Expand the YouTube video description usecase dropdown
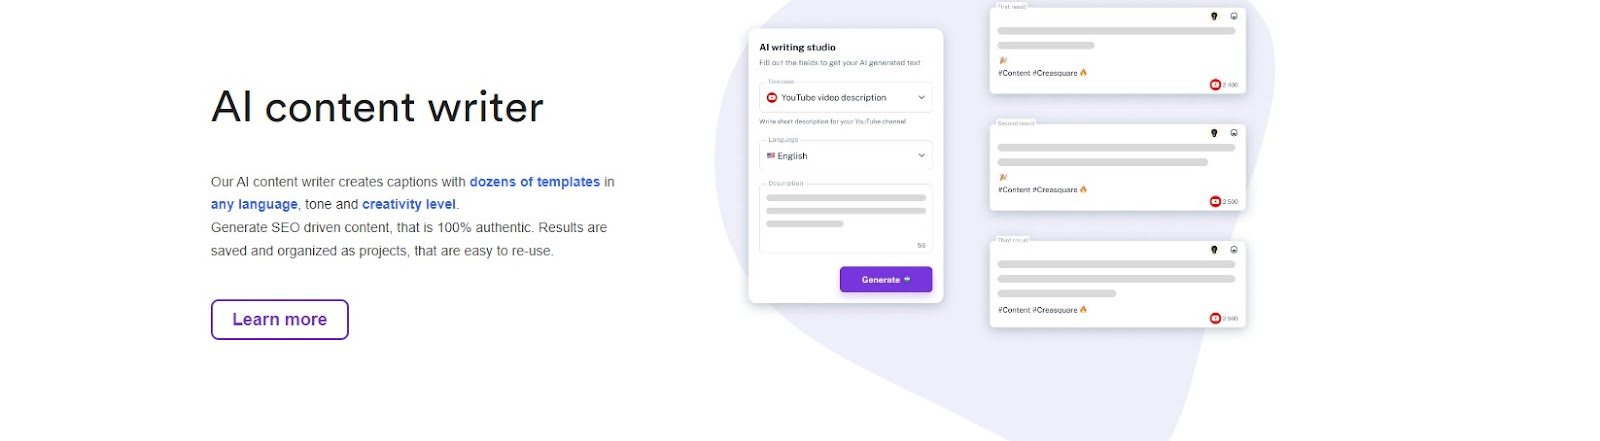This screenshot has width=1600, height=441. [846, 98]
